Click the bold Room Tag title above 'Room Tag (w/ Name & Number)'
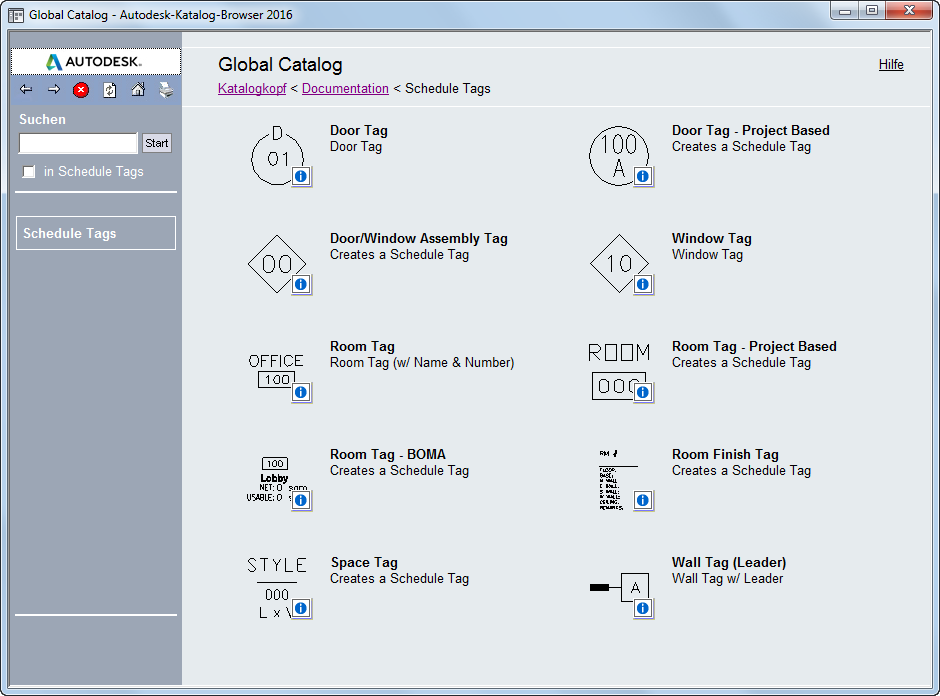940x696 pixels. pos(362,346)
